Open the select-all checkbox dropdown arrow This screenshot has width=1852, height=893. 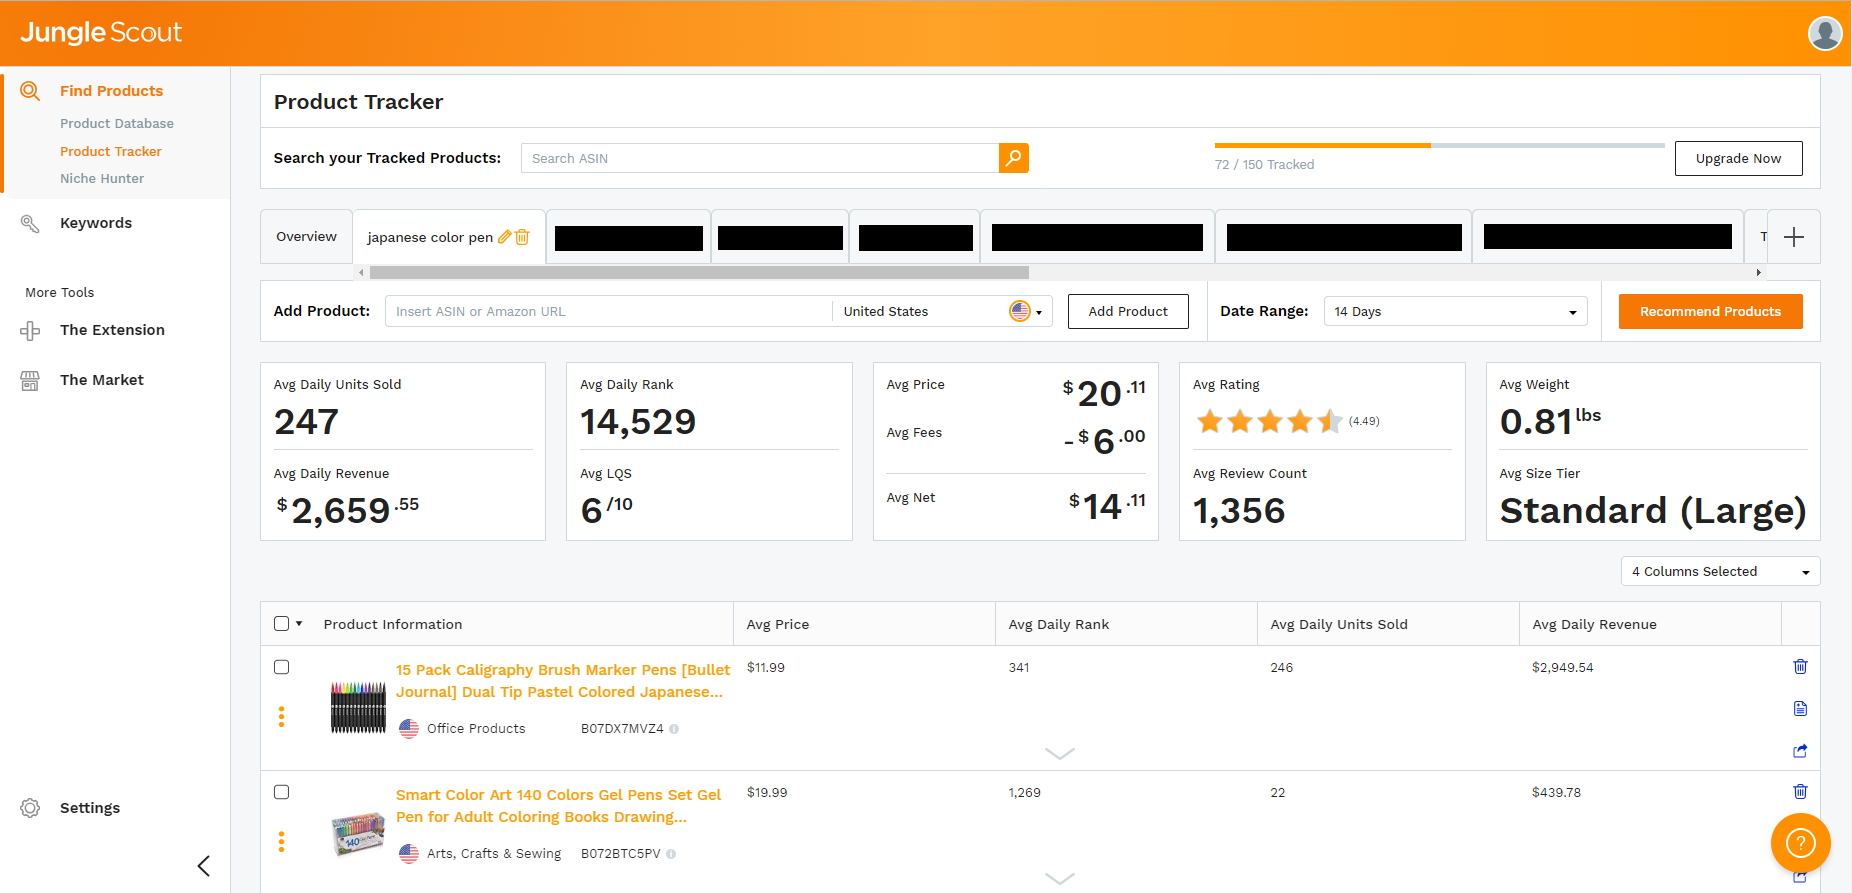point(298,624)
